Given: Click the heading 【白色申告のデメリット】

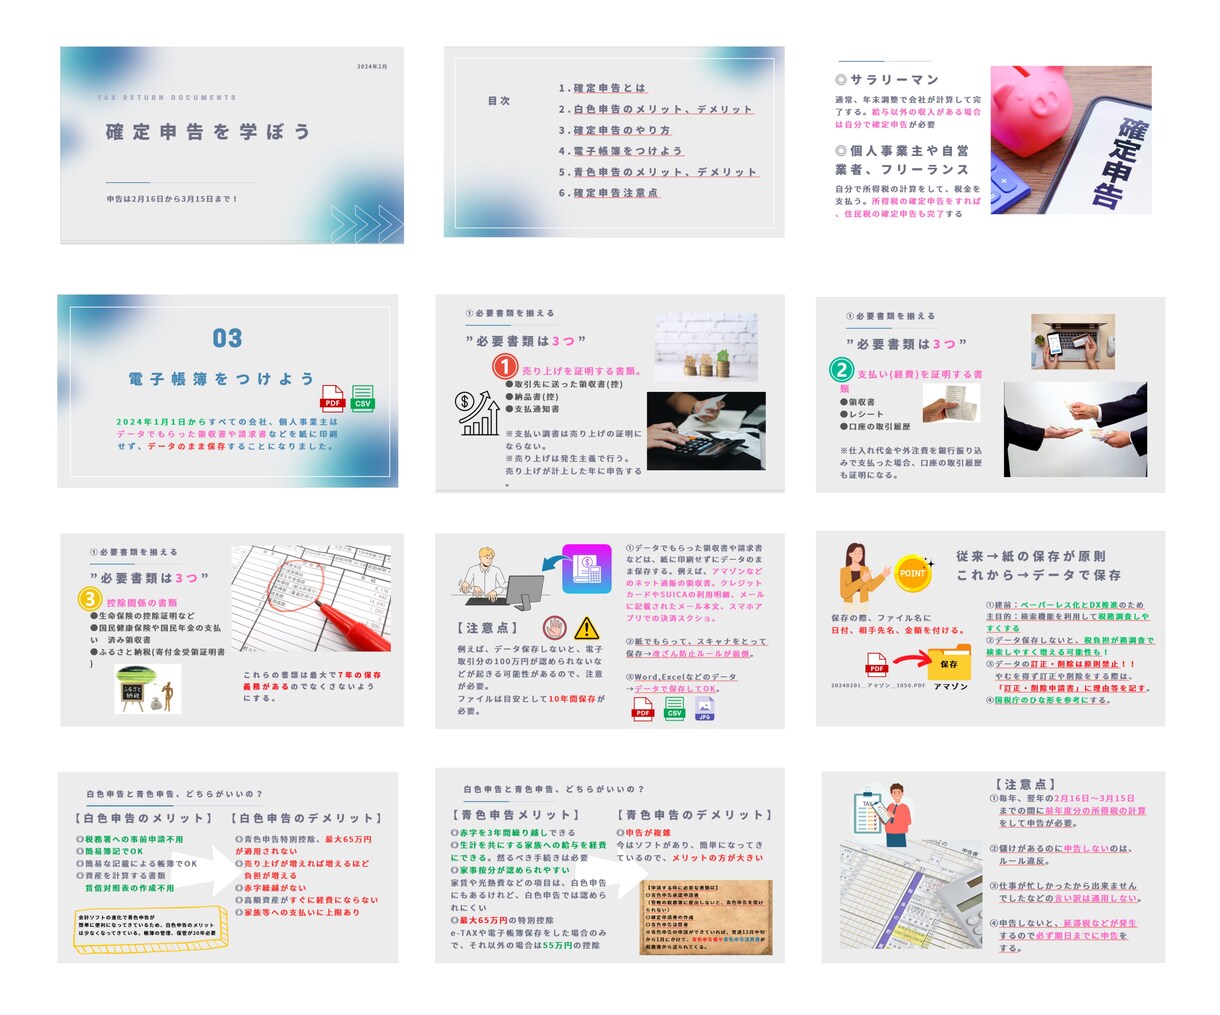Looking at the screenshot, I should click(307, 818).
